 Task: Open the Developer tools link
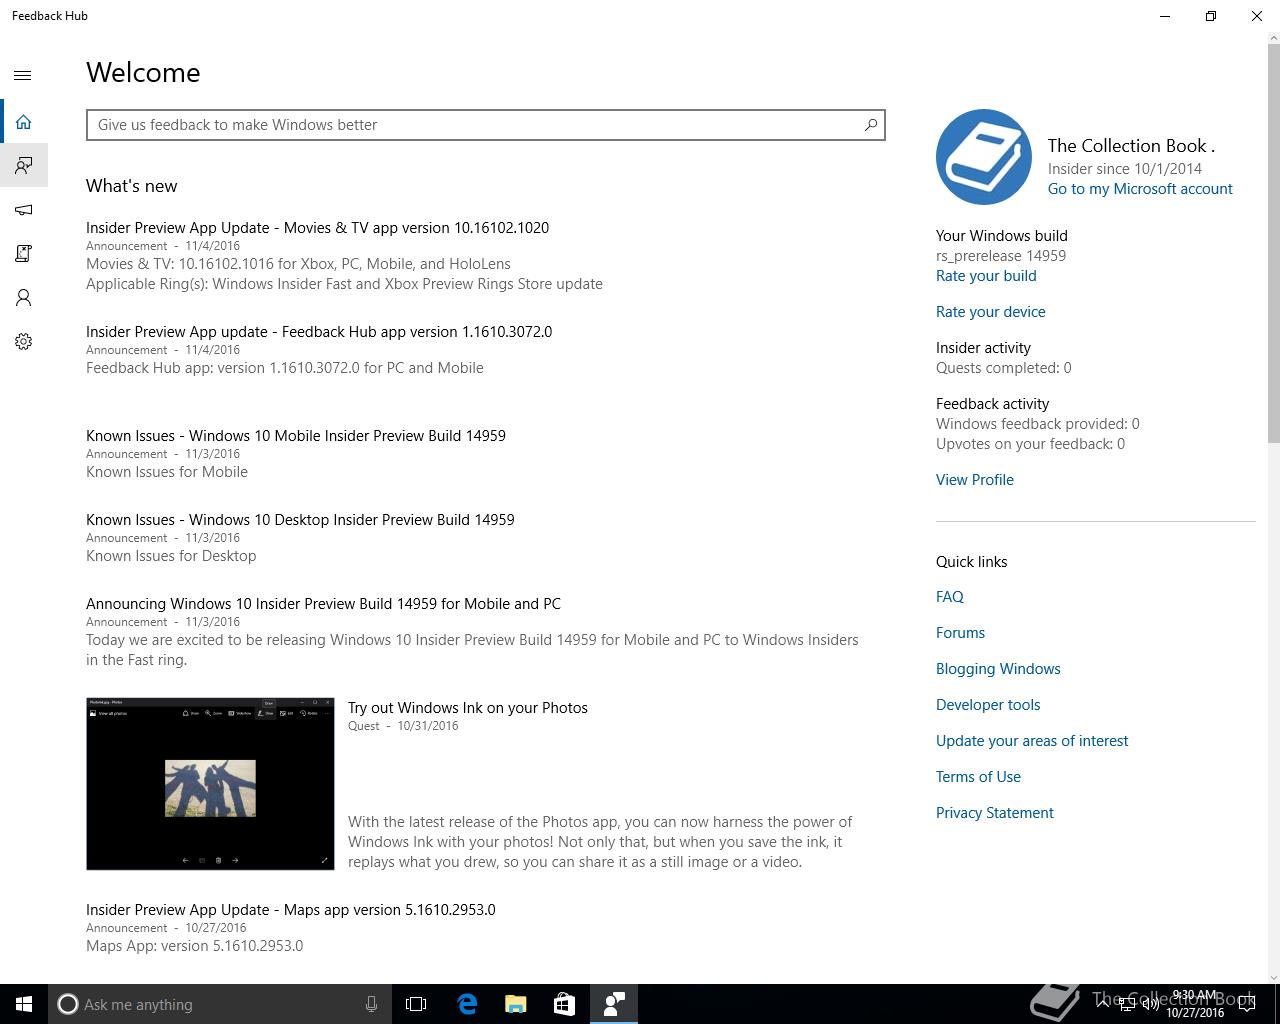[x=988, y=705]
